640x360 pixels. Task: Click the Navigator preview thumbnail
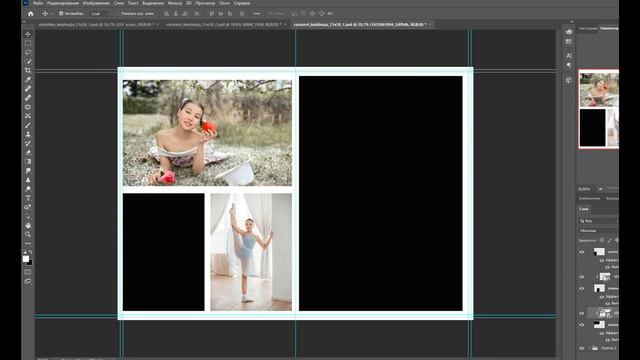click(599, 109)
